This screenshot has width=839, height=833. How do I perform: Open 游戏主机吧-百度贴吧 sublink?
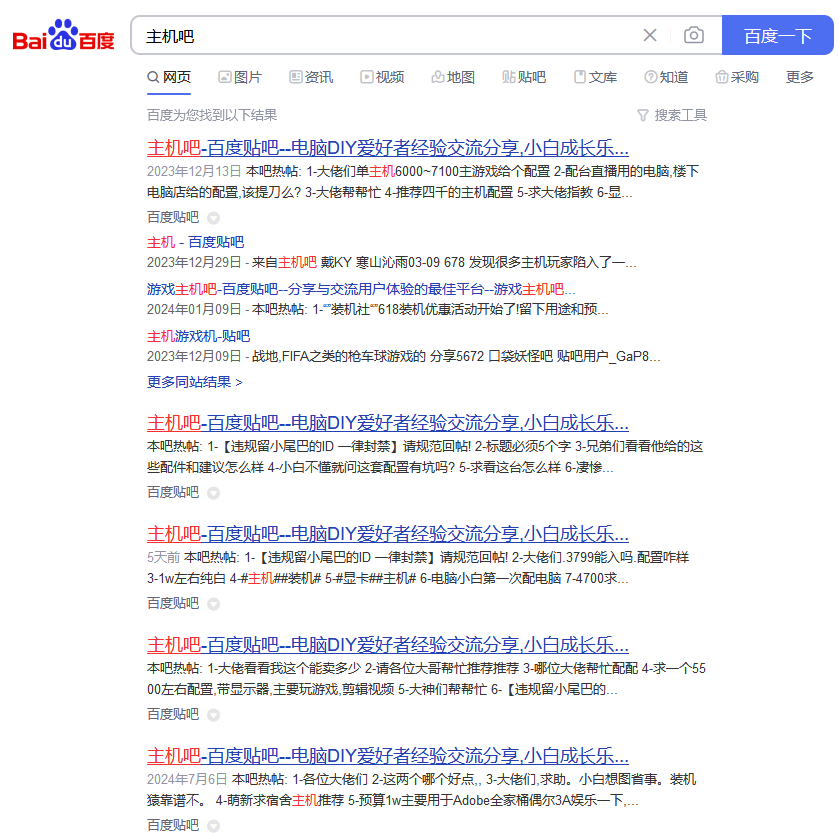(361, 289)
